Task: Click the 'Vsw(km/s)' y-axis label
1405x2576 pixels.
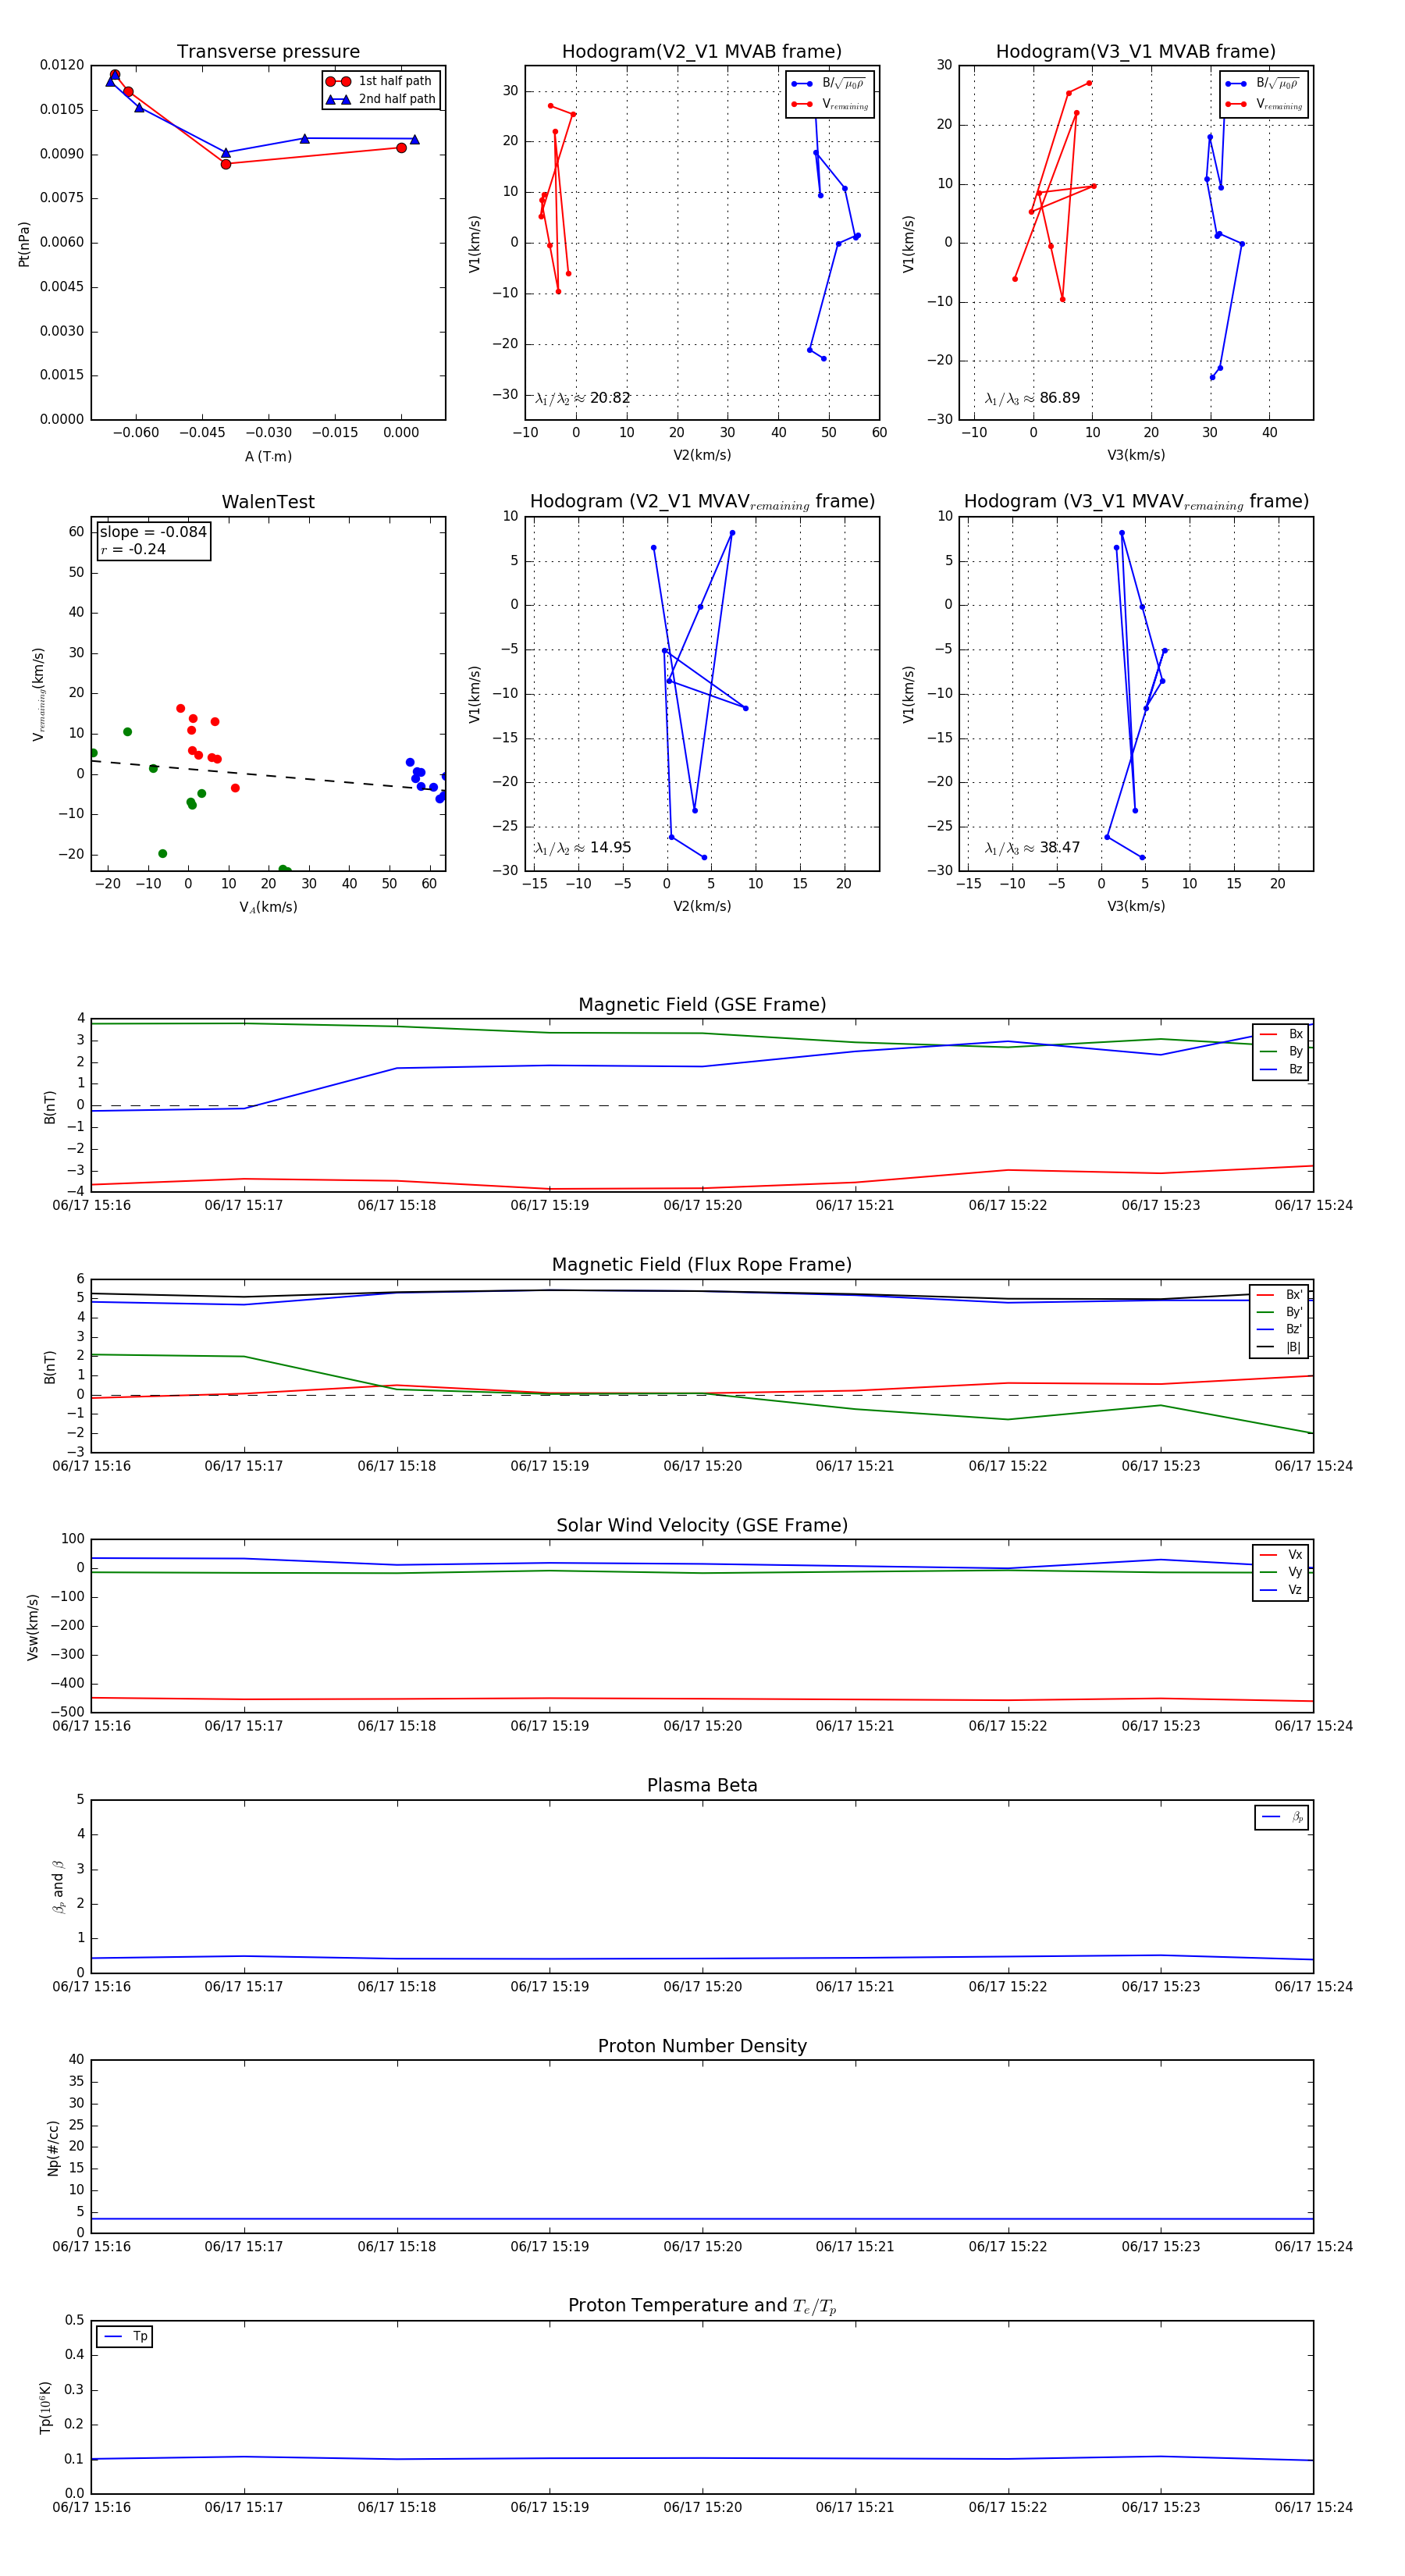Action: click(x=33, y=1627)
